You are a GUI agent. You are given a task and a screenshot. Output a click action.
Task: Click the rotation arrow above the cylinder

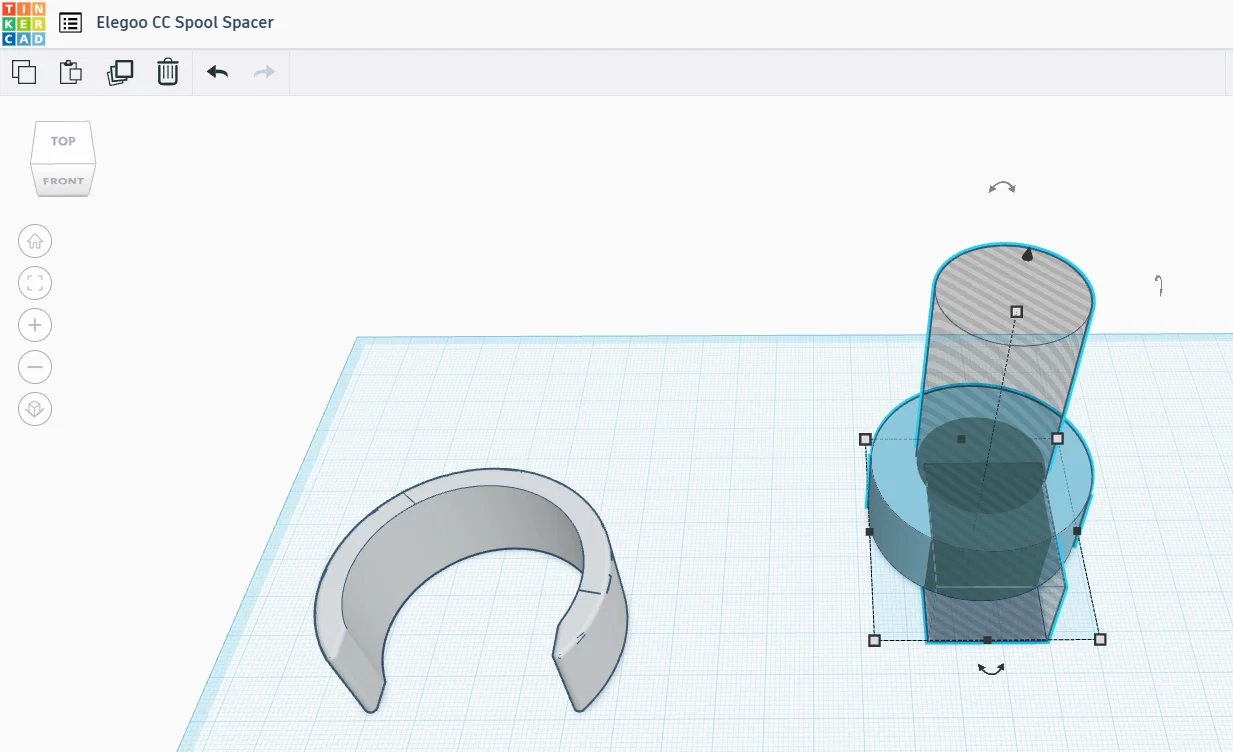point(1002,187)
